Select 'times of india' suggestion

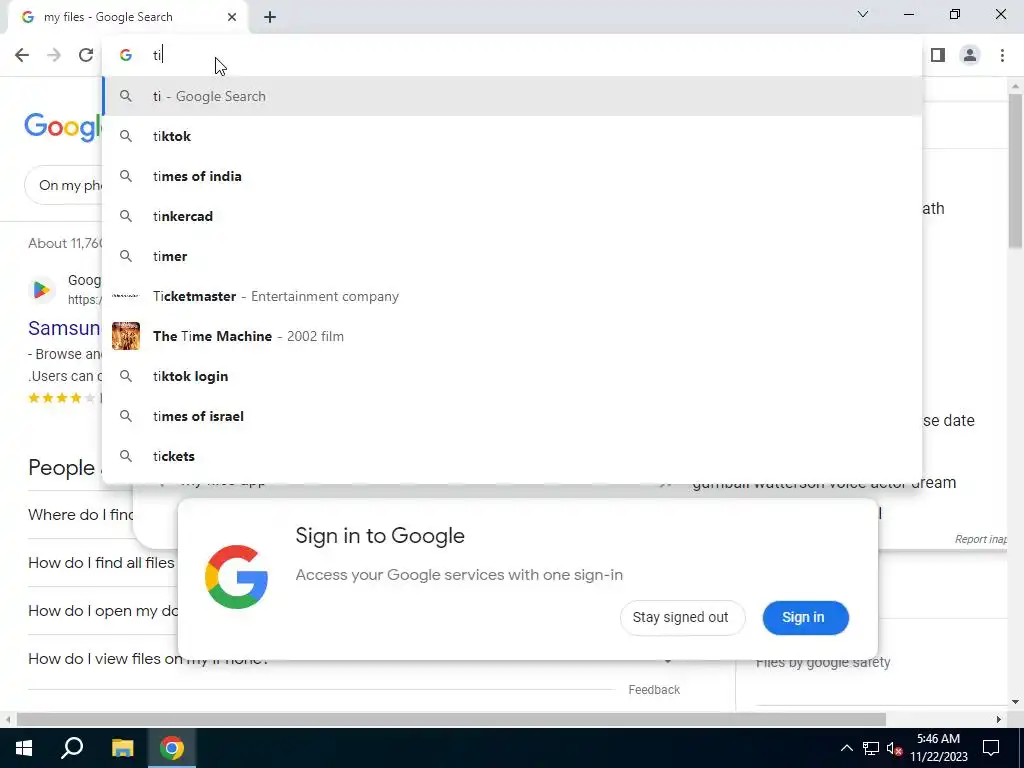512,176
